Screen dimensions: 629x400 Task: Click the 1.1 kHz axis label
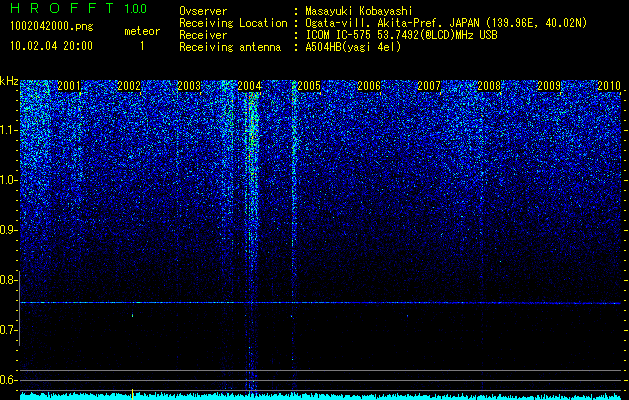pyautogui.click(x=8, y=130)
